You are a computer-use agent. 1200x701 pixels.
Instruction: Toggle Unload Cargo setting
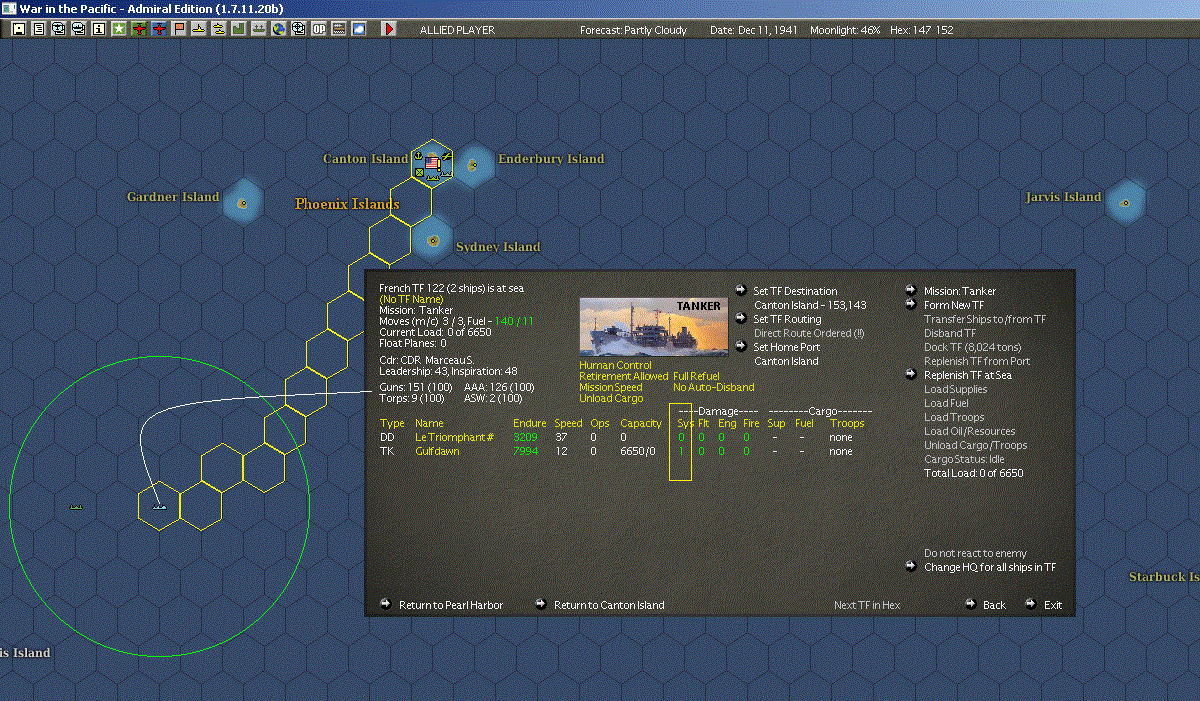[612, 398]
